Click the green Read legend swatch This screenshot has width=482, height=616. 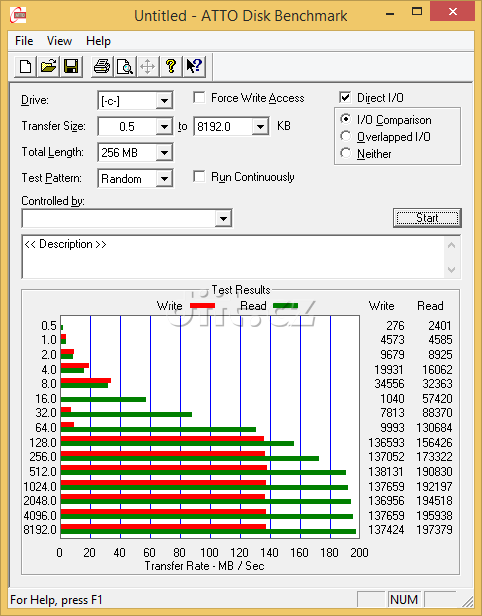(x=285, y=306)
